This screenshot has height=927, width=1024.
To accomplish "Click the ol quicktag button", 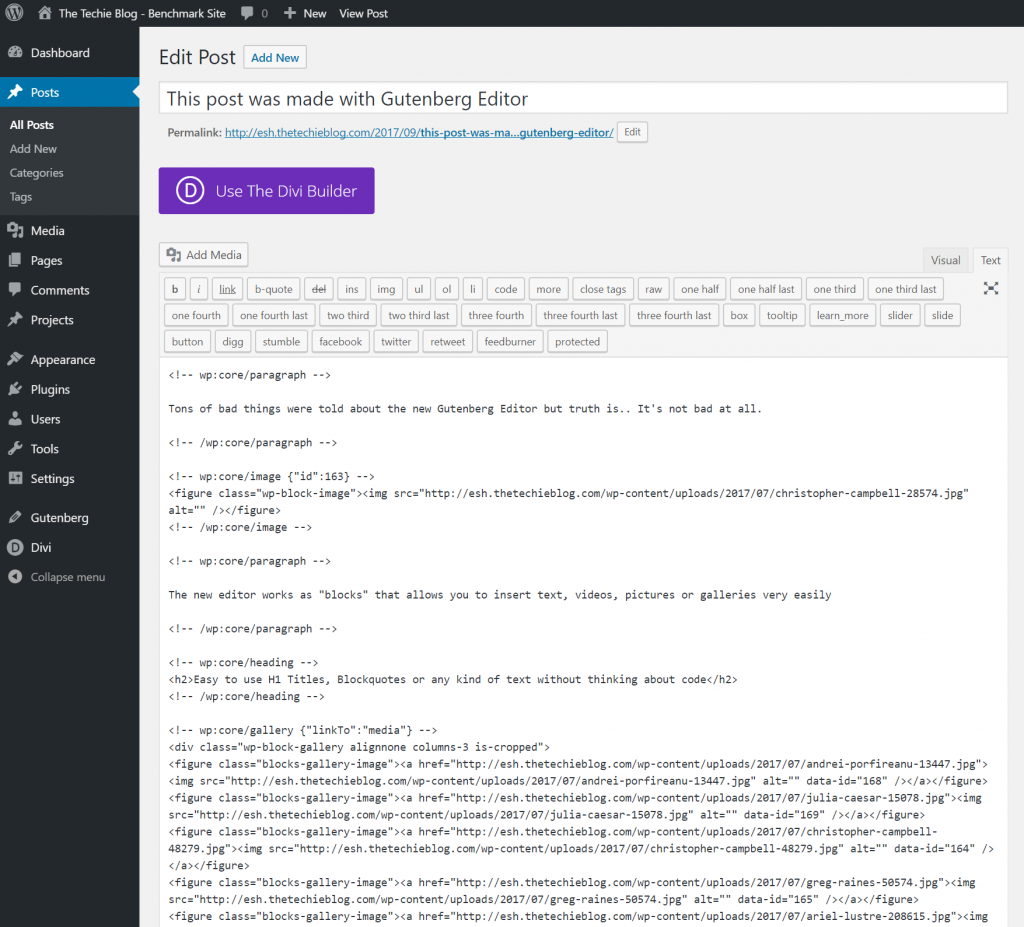I will pyautogui.click(x=447, y=289).
